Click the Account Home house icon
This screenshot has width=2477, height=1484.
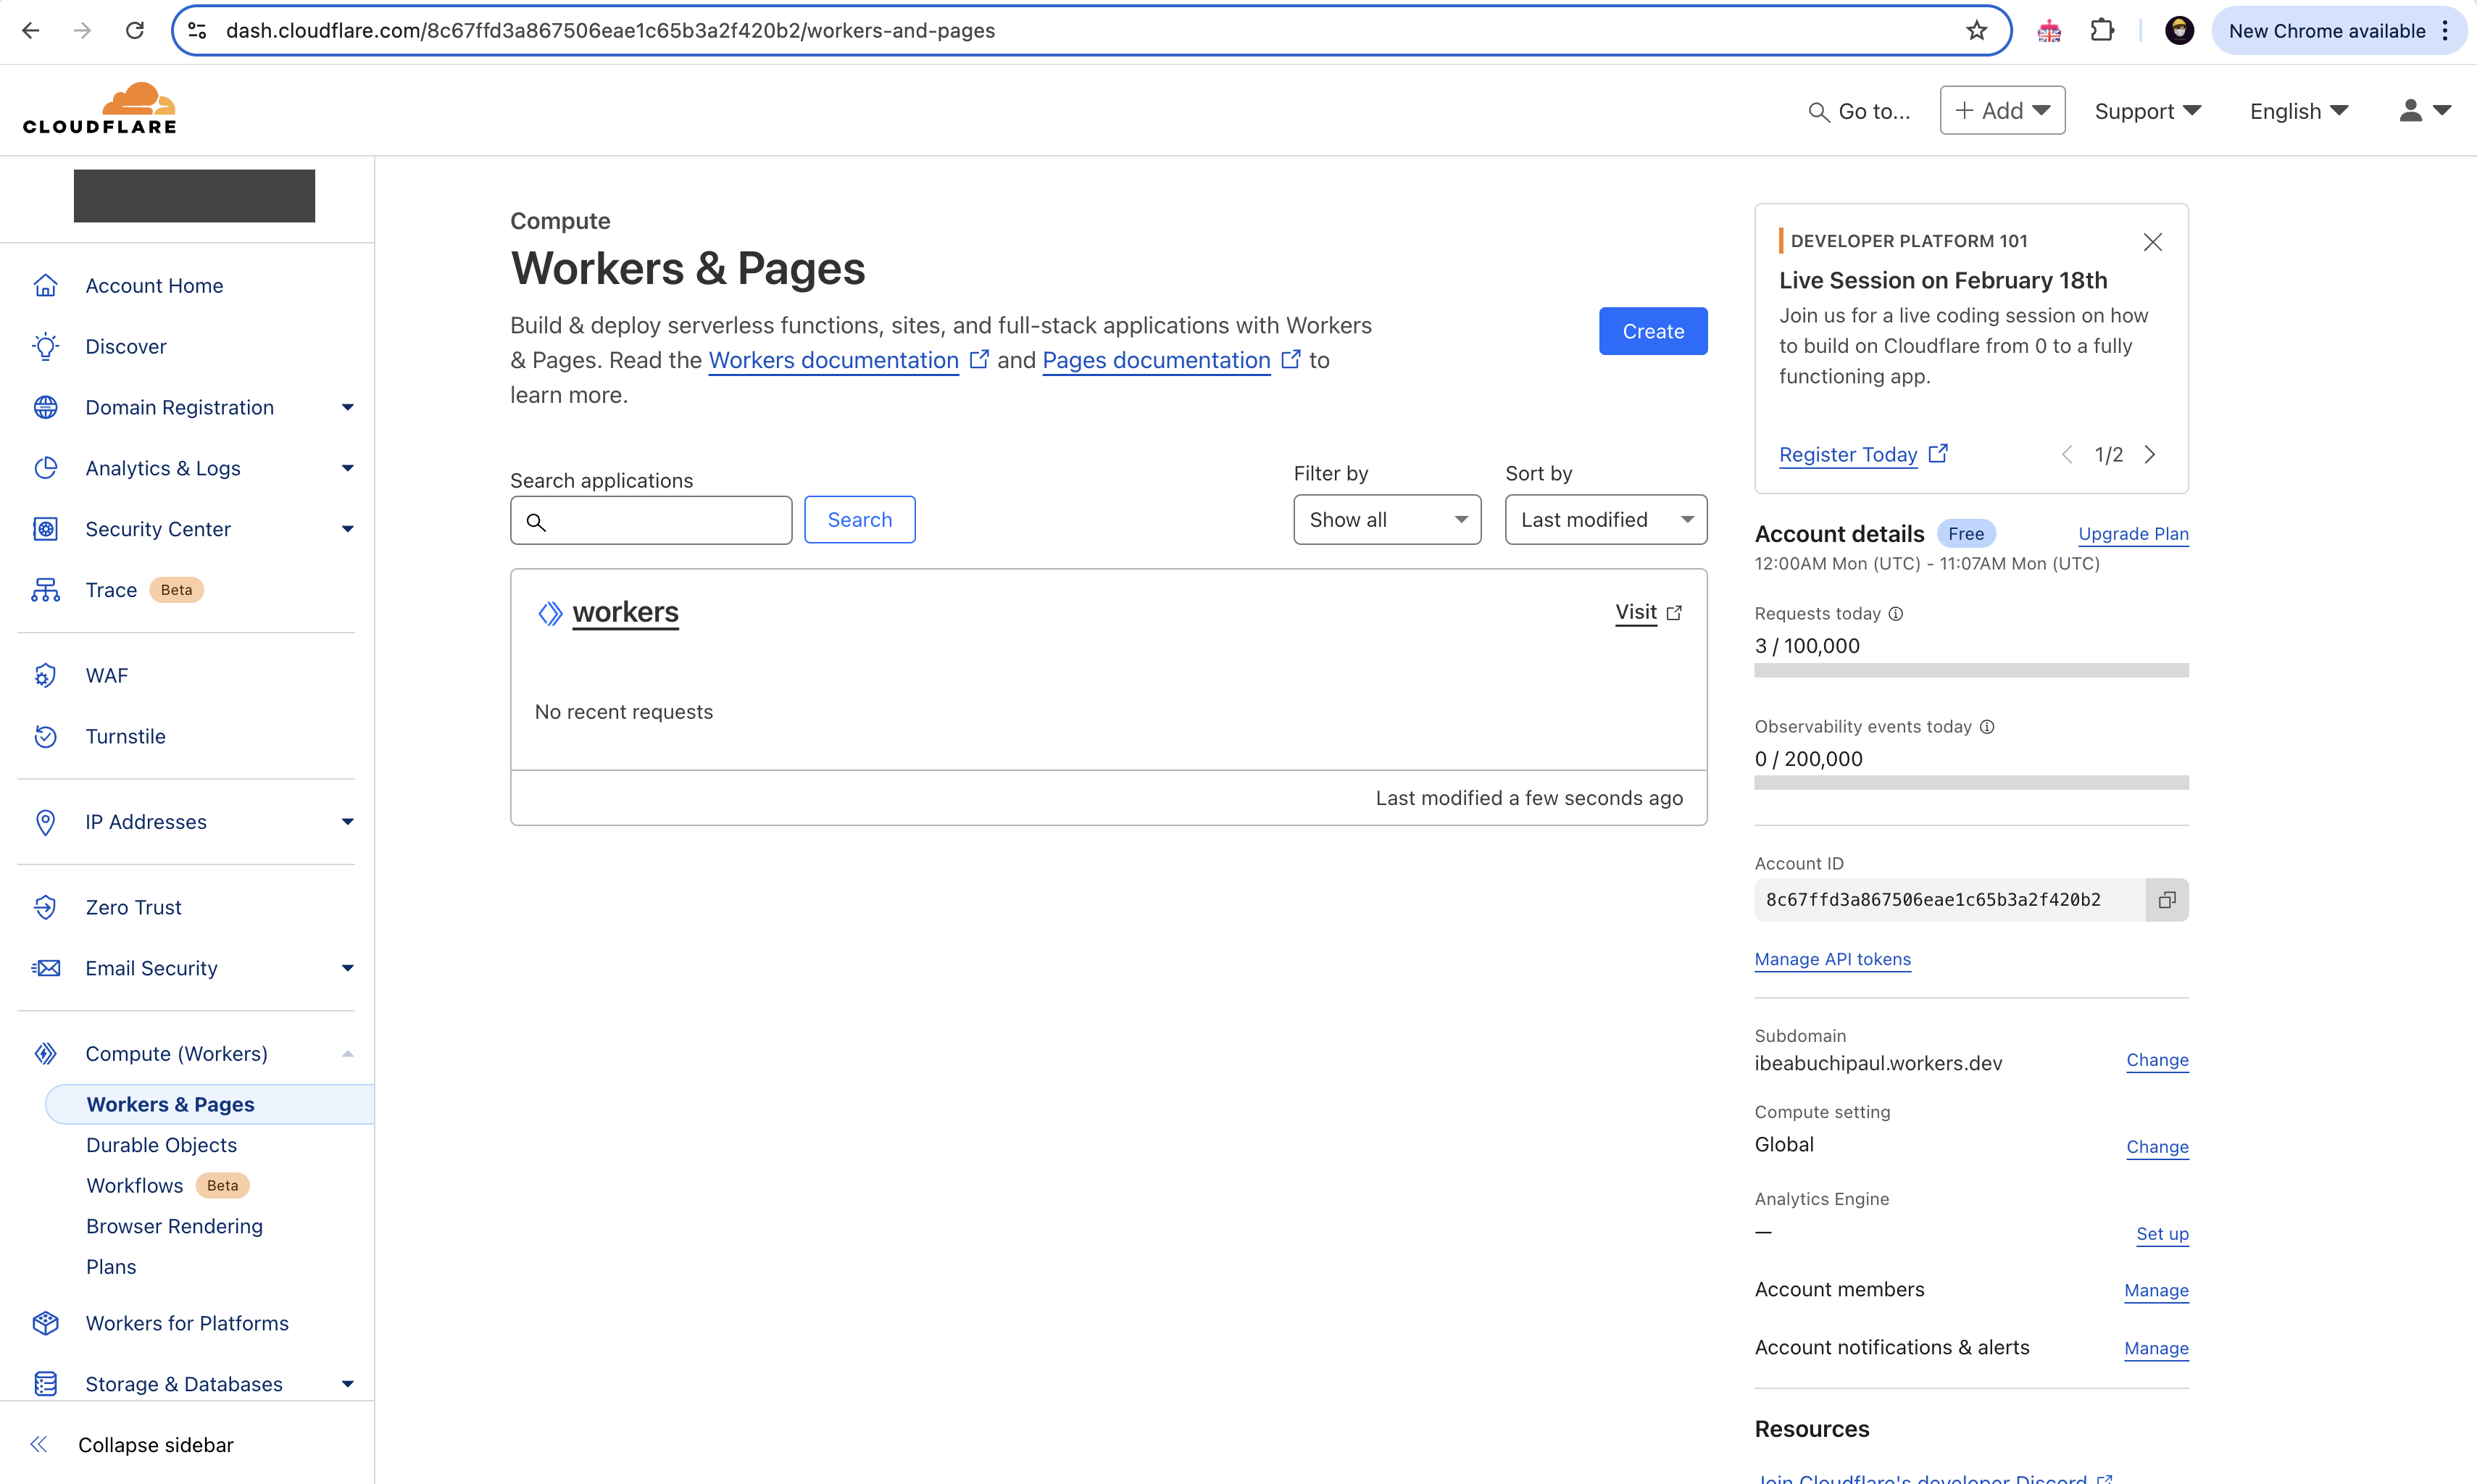[45, 286]
